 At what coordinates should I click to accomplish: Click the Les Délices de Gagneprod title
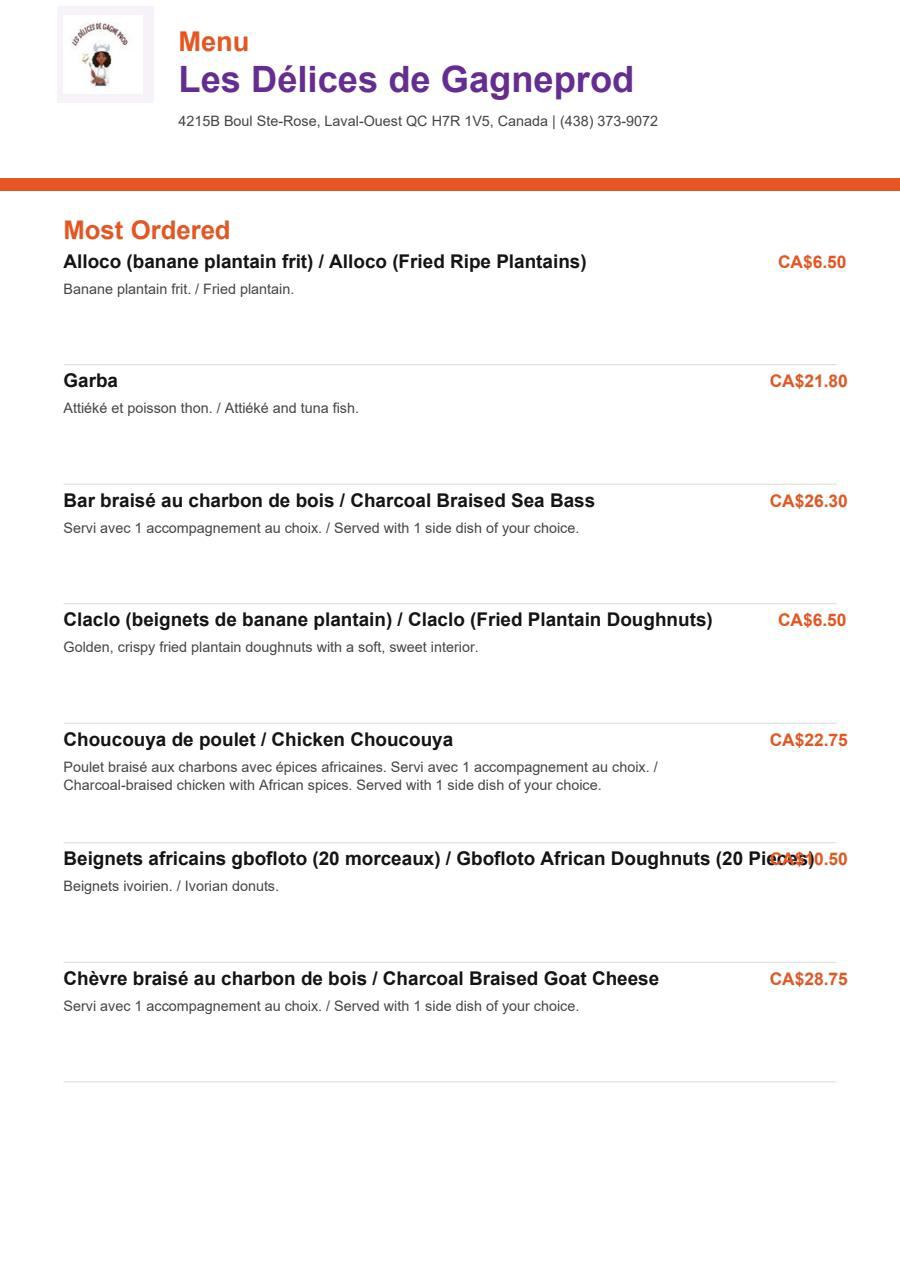point(406,80)
